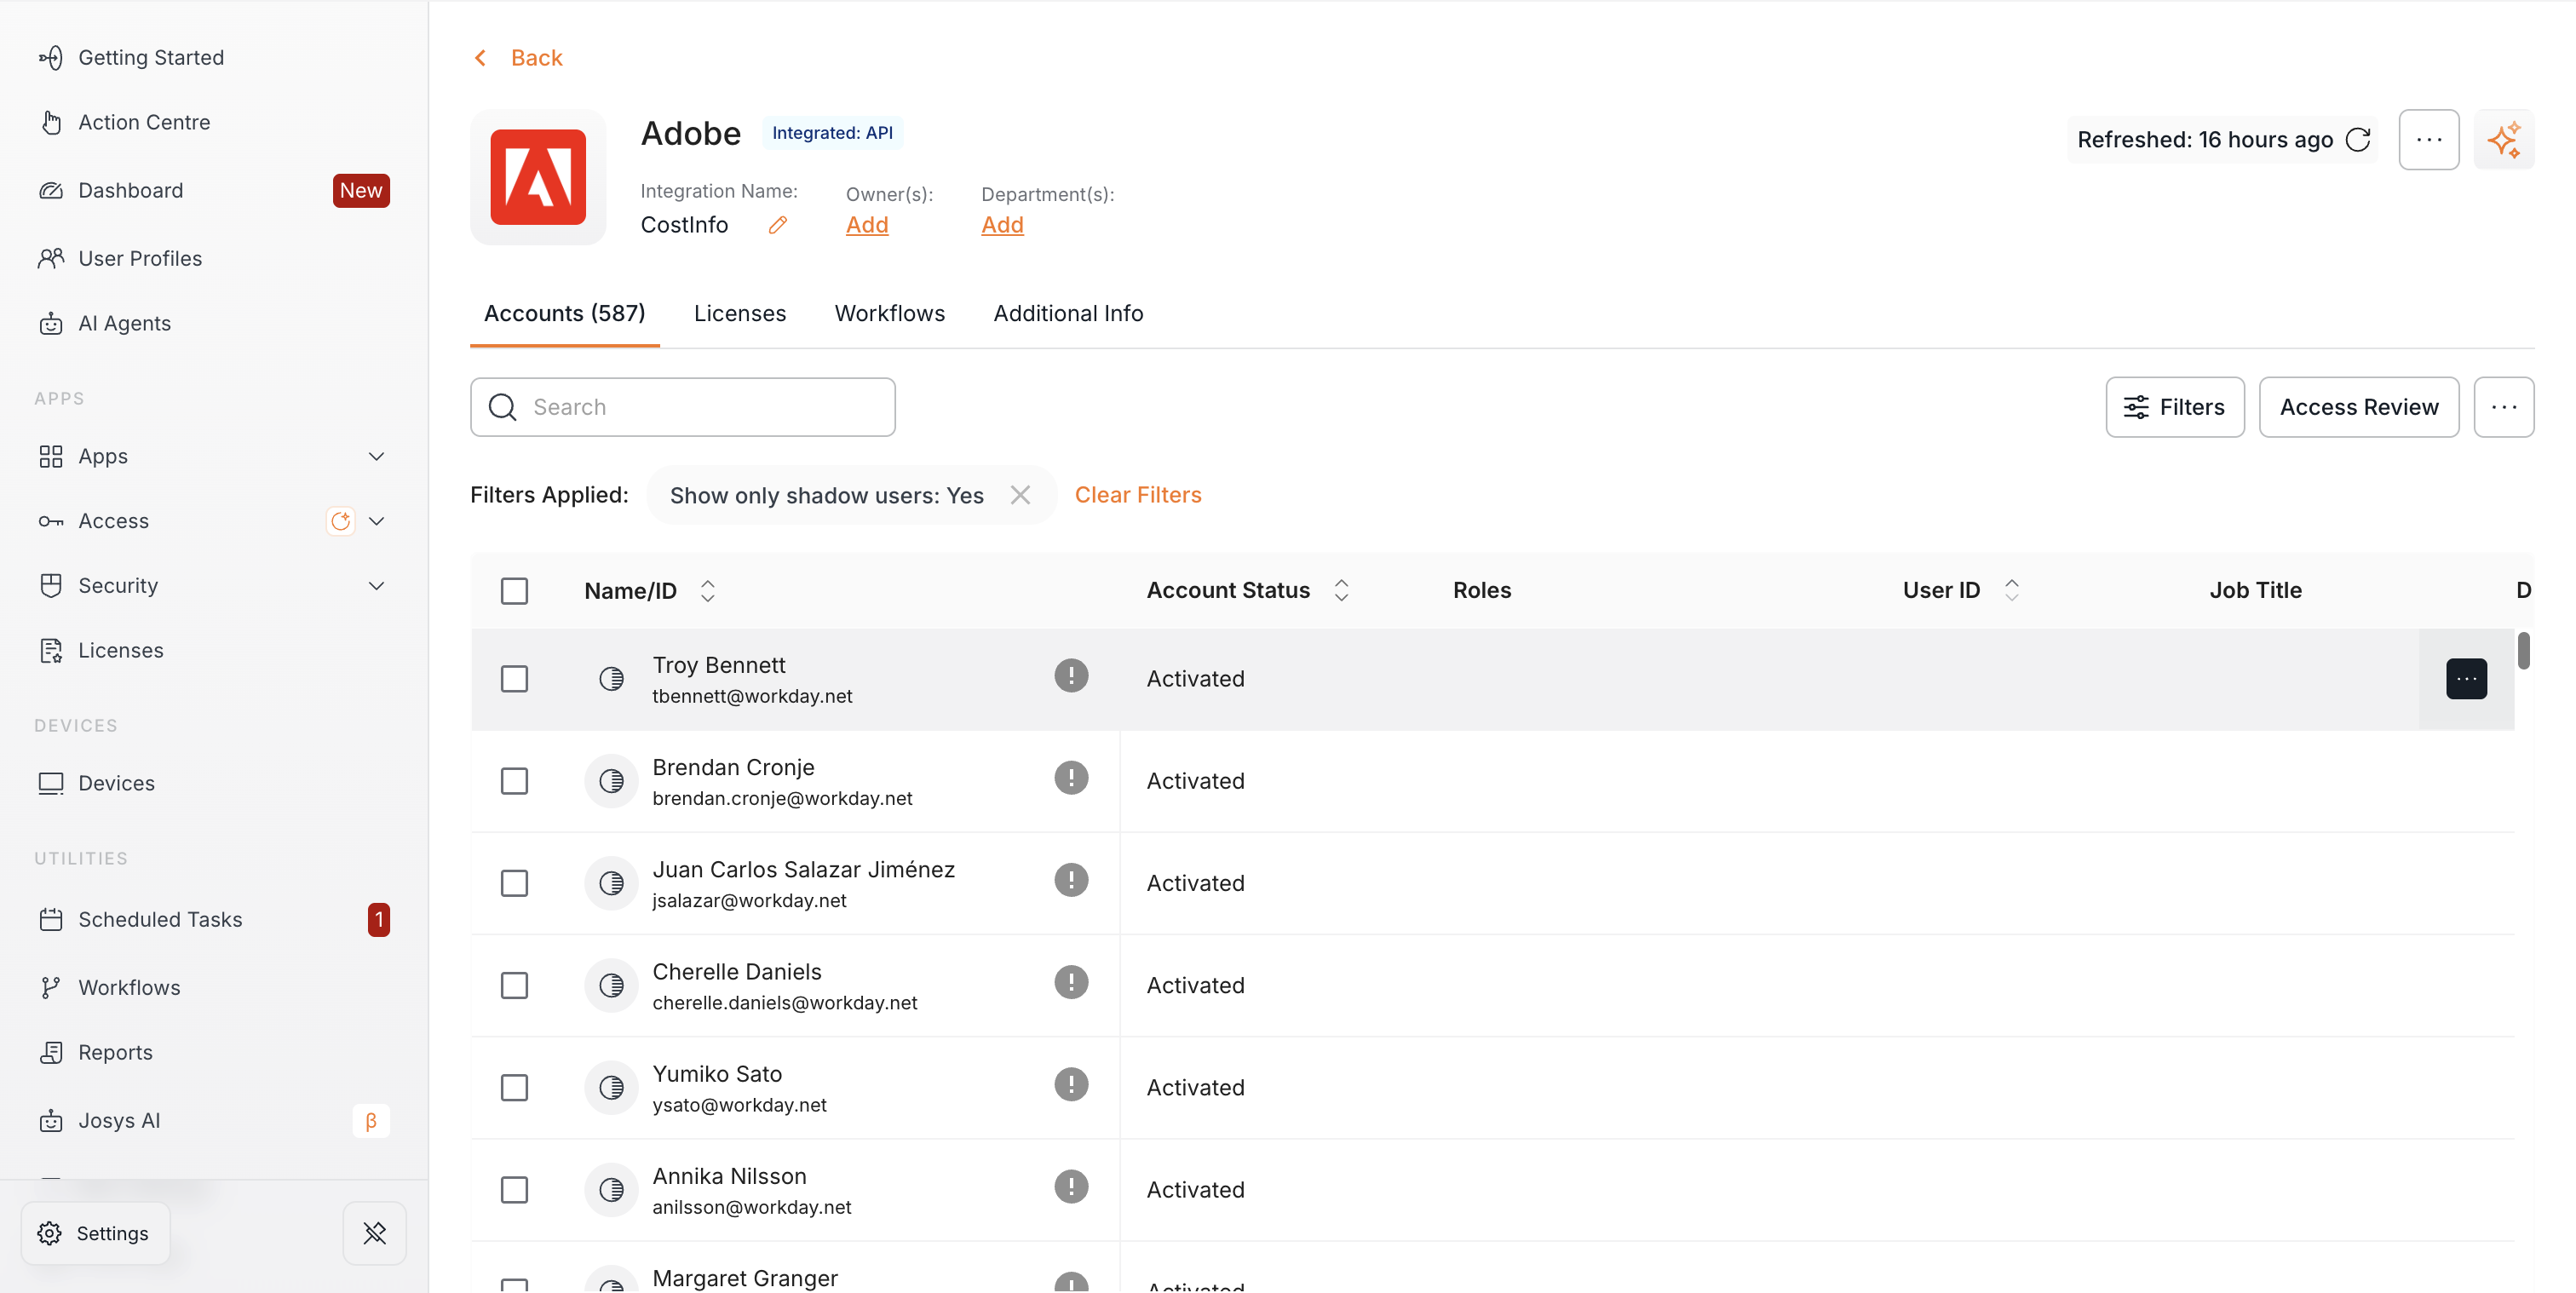This screenshot has height=1293, width=2576.
Task: Refresh the Adobe integration data
Action: [x=2357, y=139]
